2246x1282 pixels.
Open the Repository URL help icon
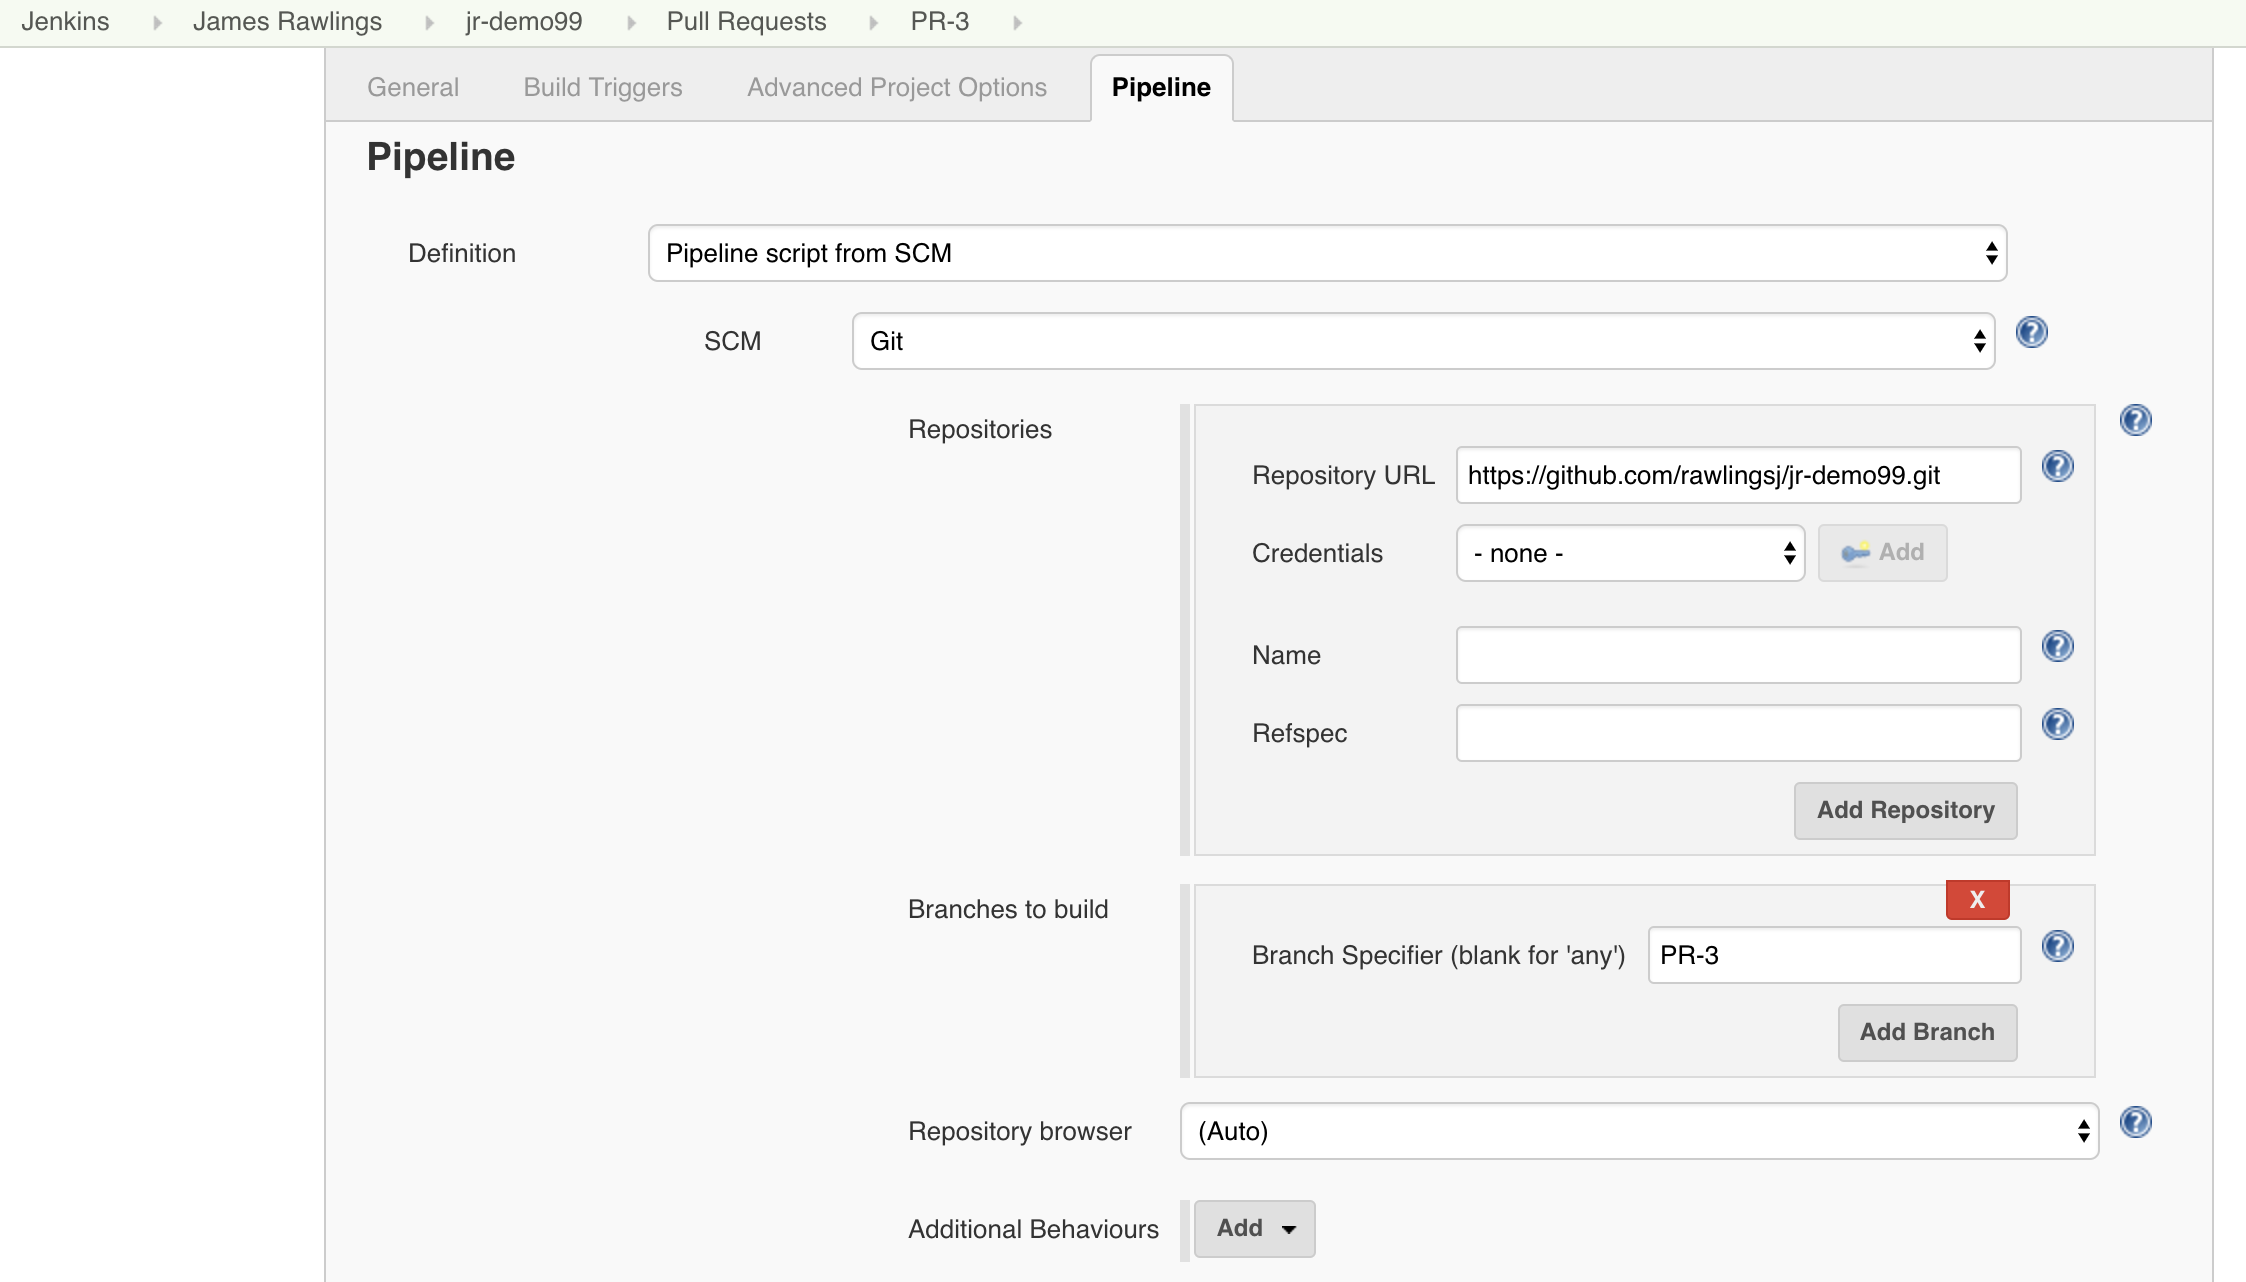2059,466
